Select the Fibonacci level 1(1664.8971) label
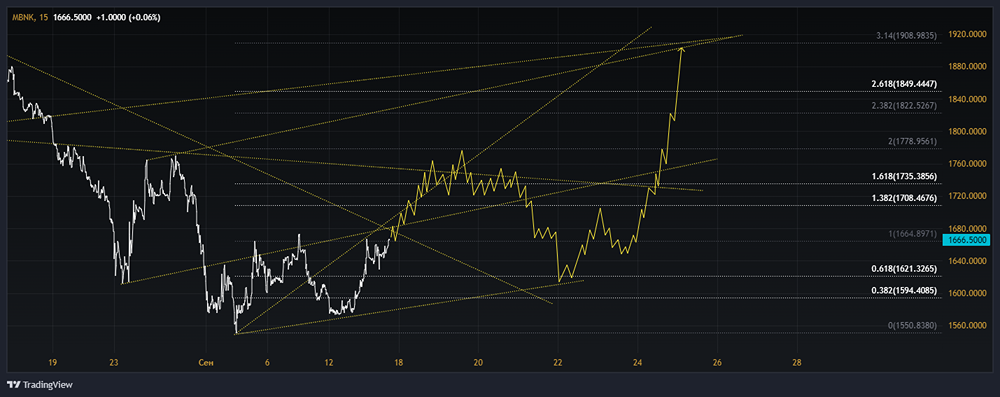This screenshot has height=397, width=1000. coord(912,234)
